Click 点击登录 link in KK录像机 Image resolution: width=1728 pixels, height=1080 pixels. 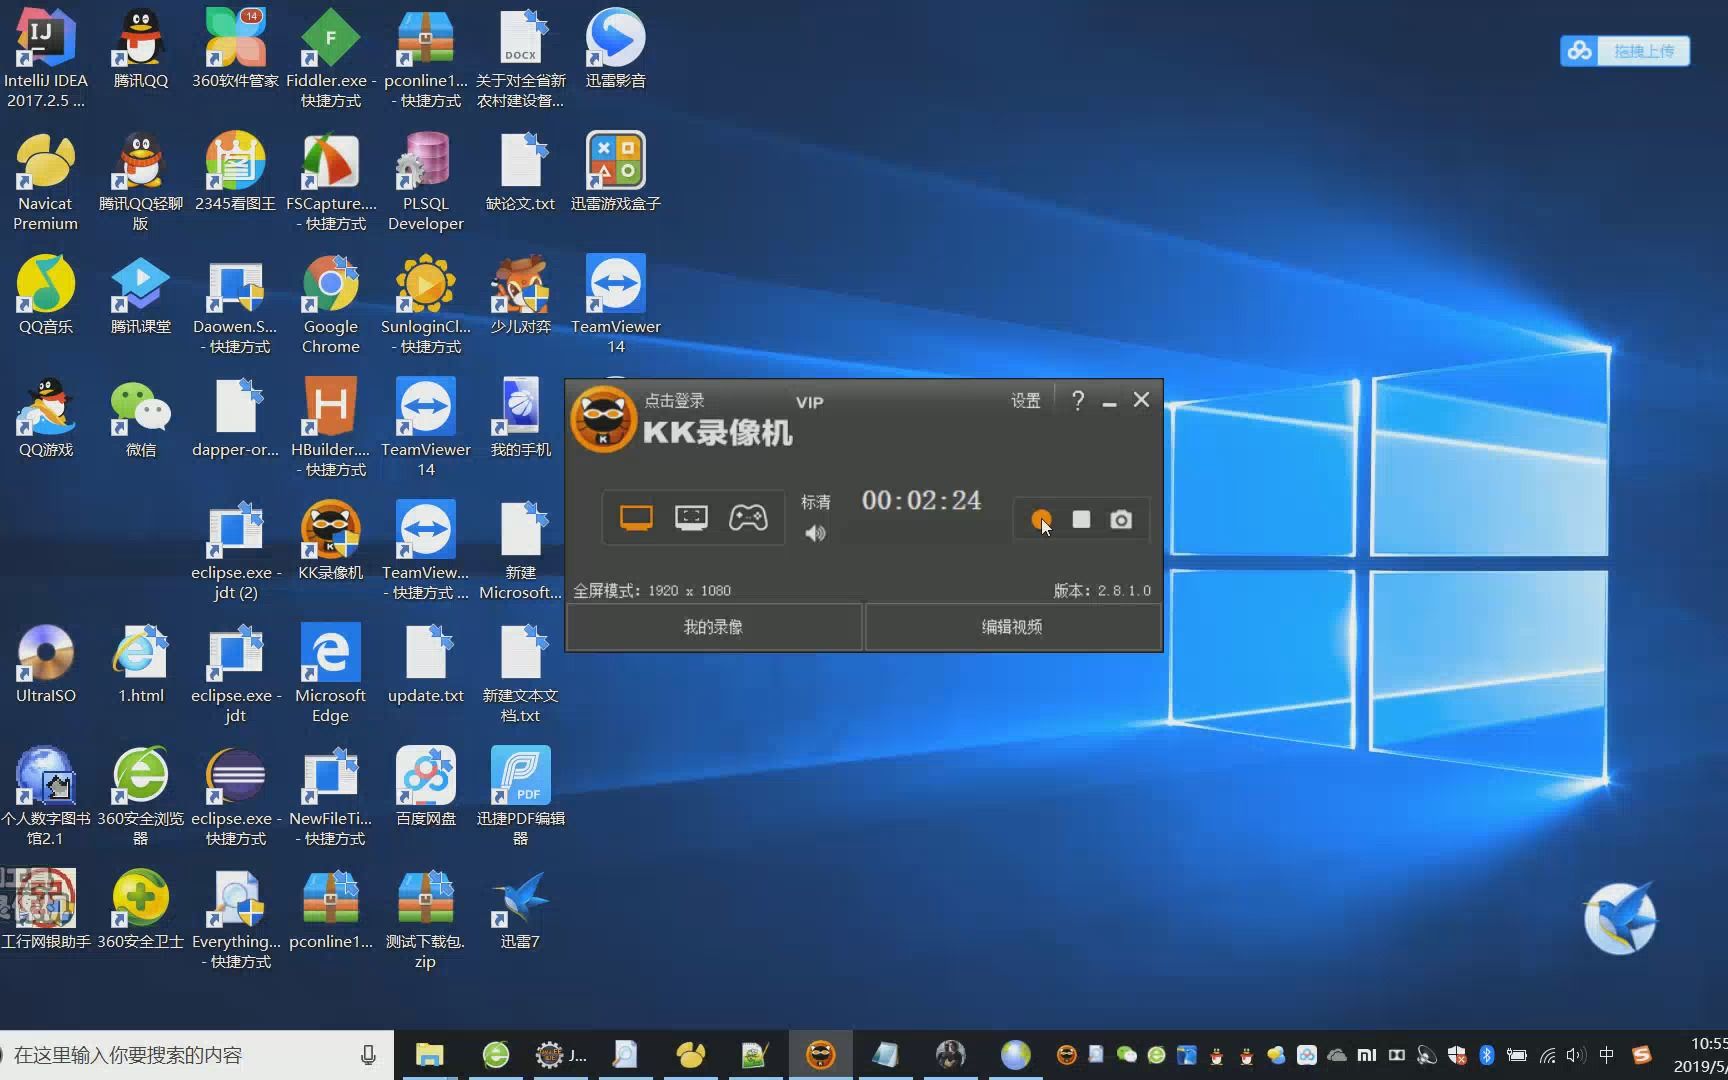[674, 400]
